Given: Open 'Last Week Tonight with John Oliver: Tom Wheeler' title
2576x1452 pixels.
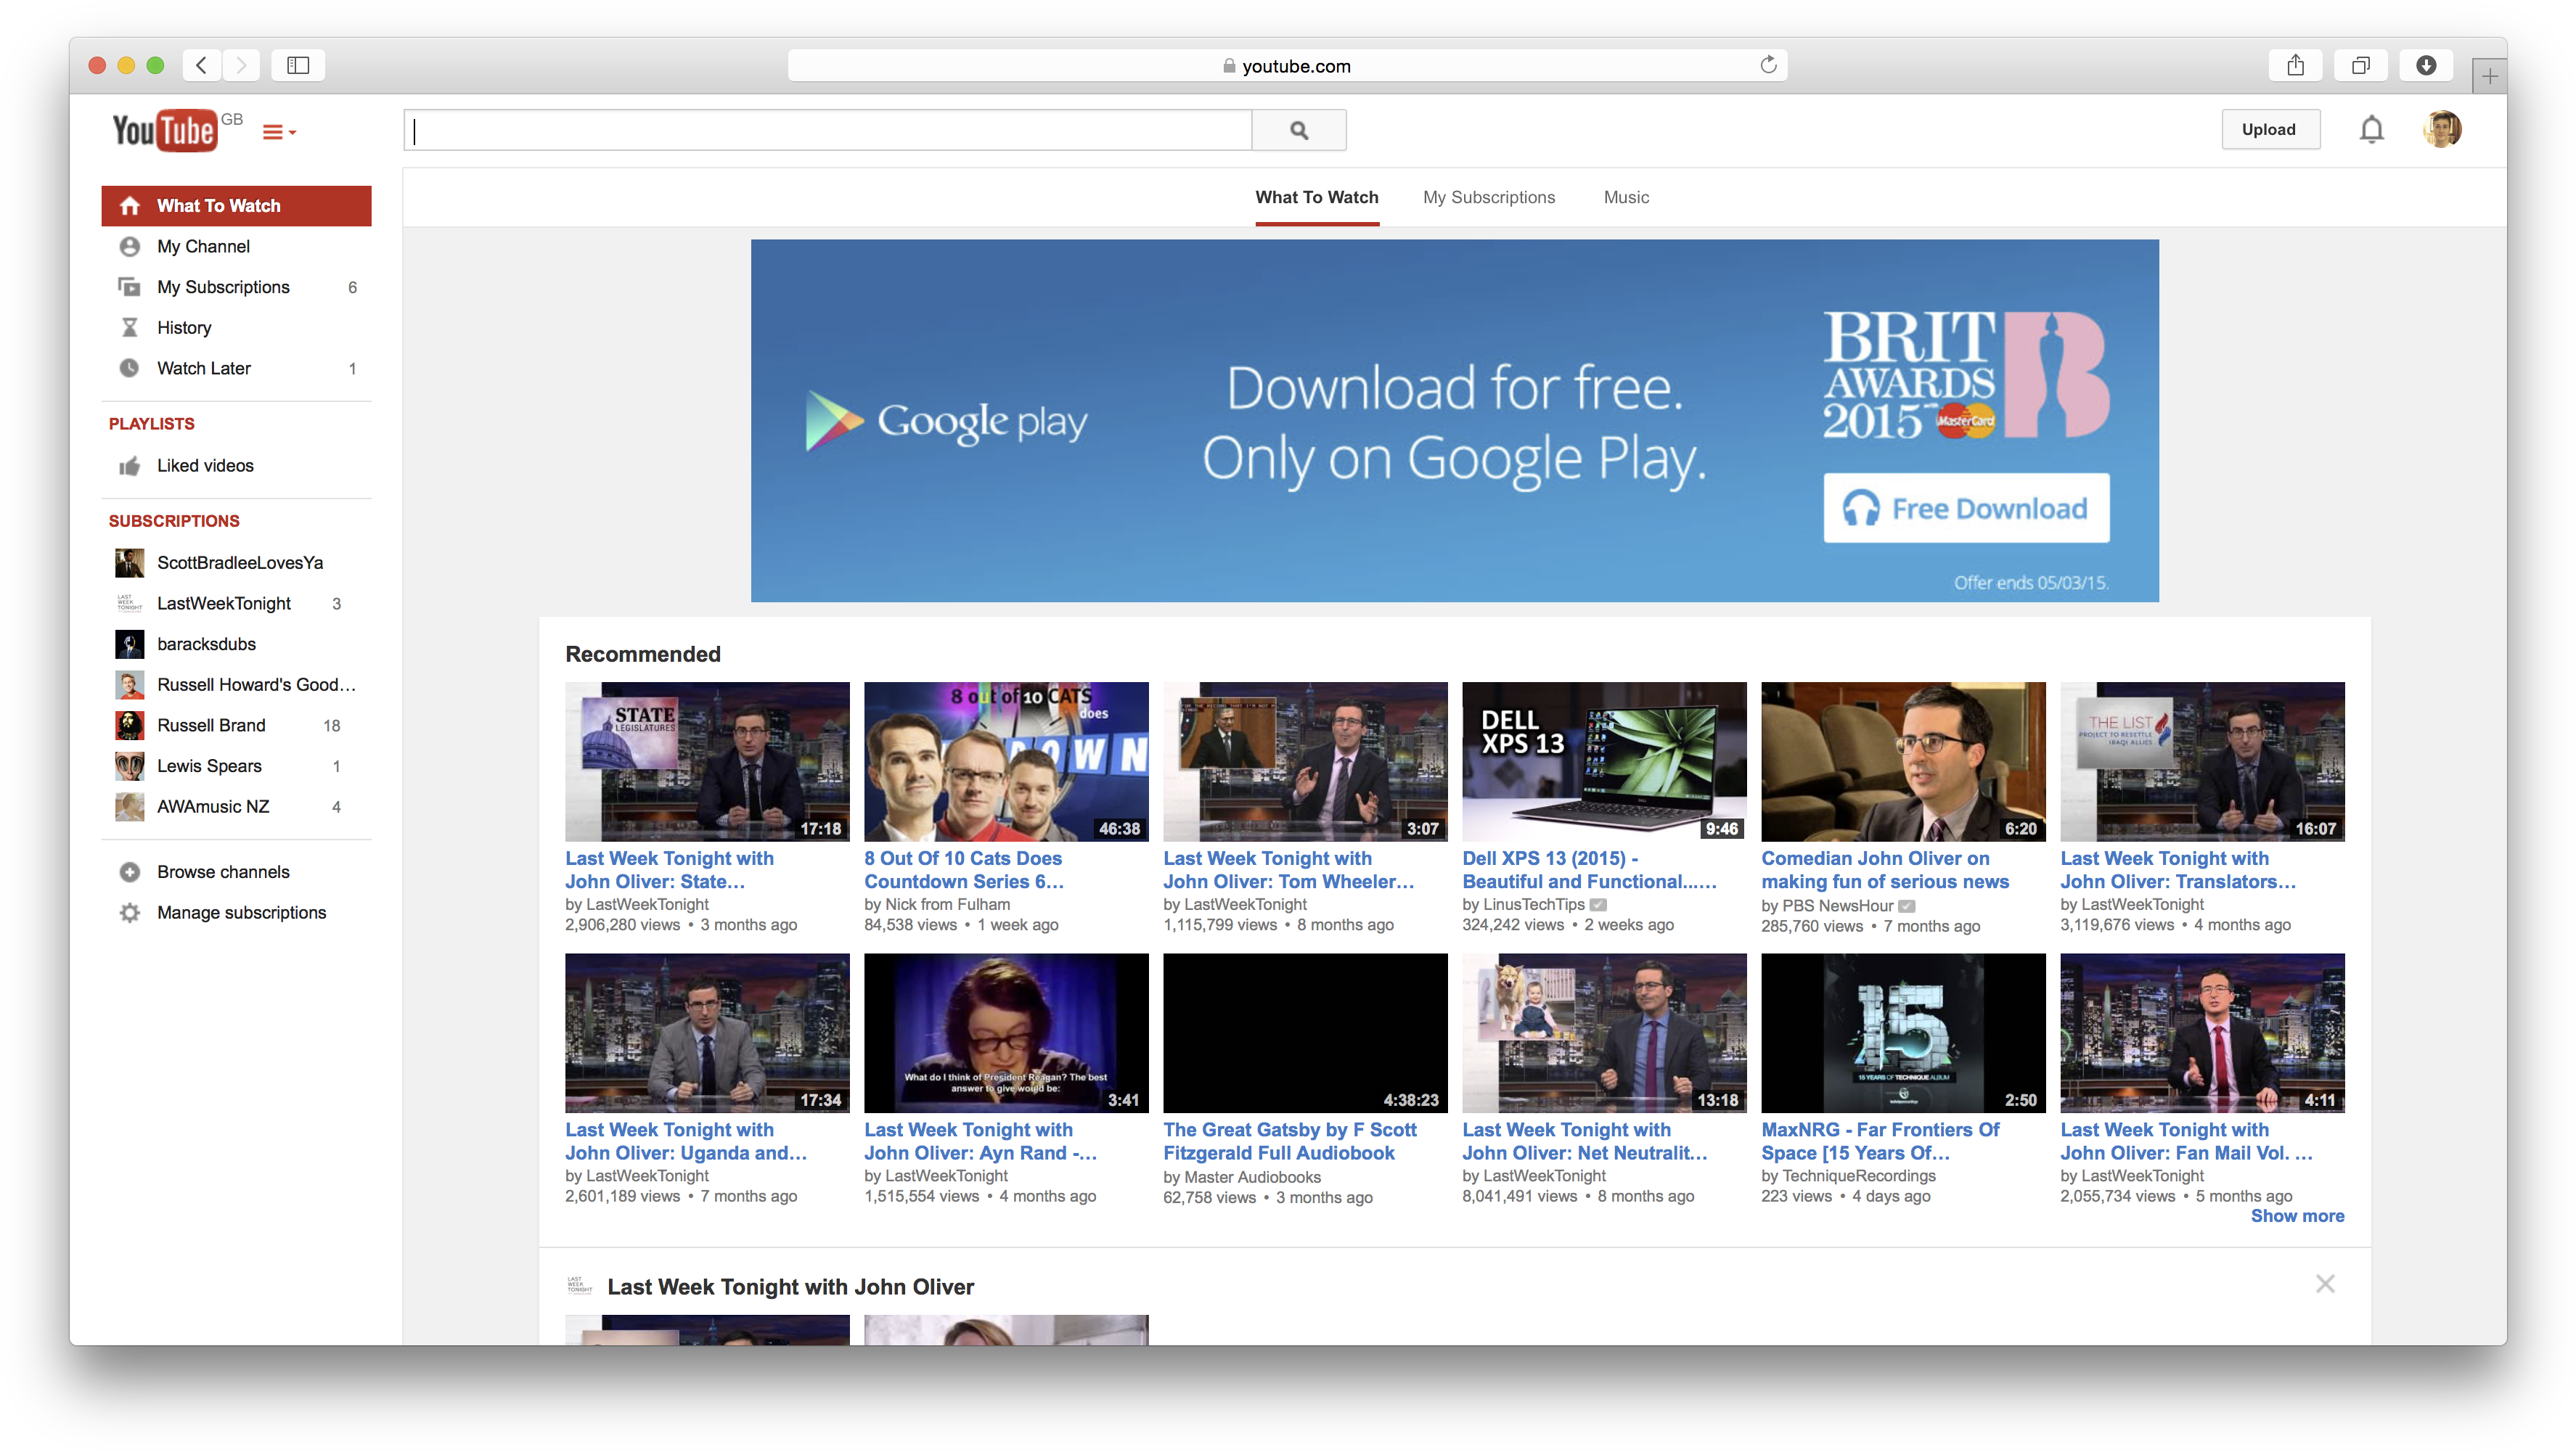Looking at the screenshot, I should tap(1288, 870).
